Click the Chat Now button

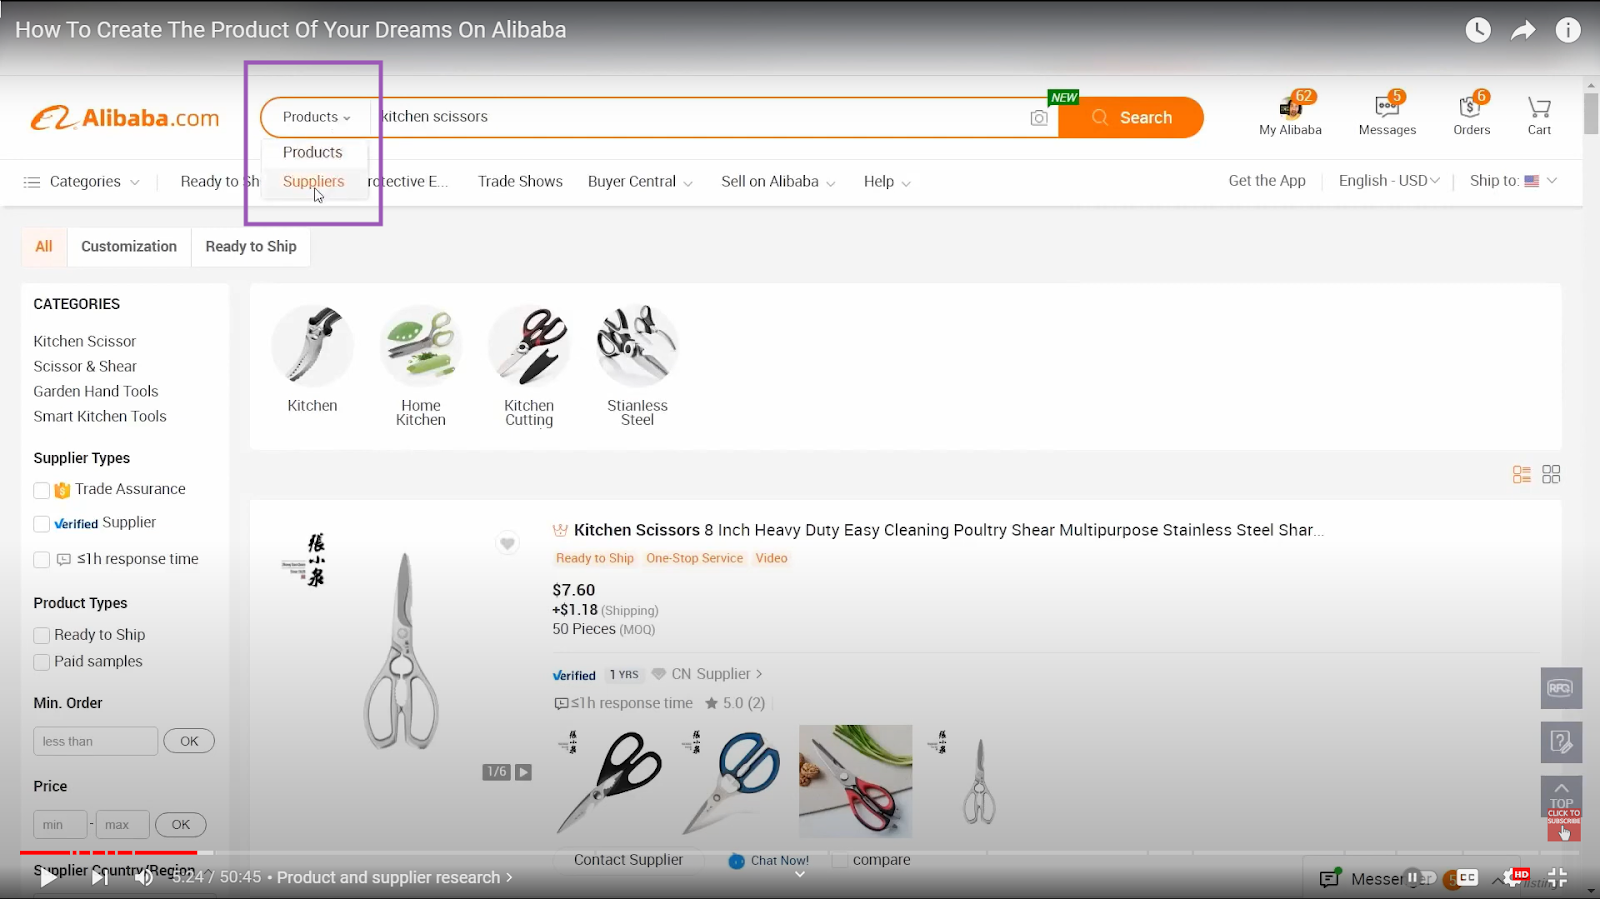[x=769, y=861]
